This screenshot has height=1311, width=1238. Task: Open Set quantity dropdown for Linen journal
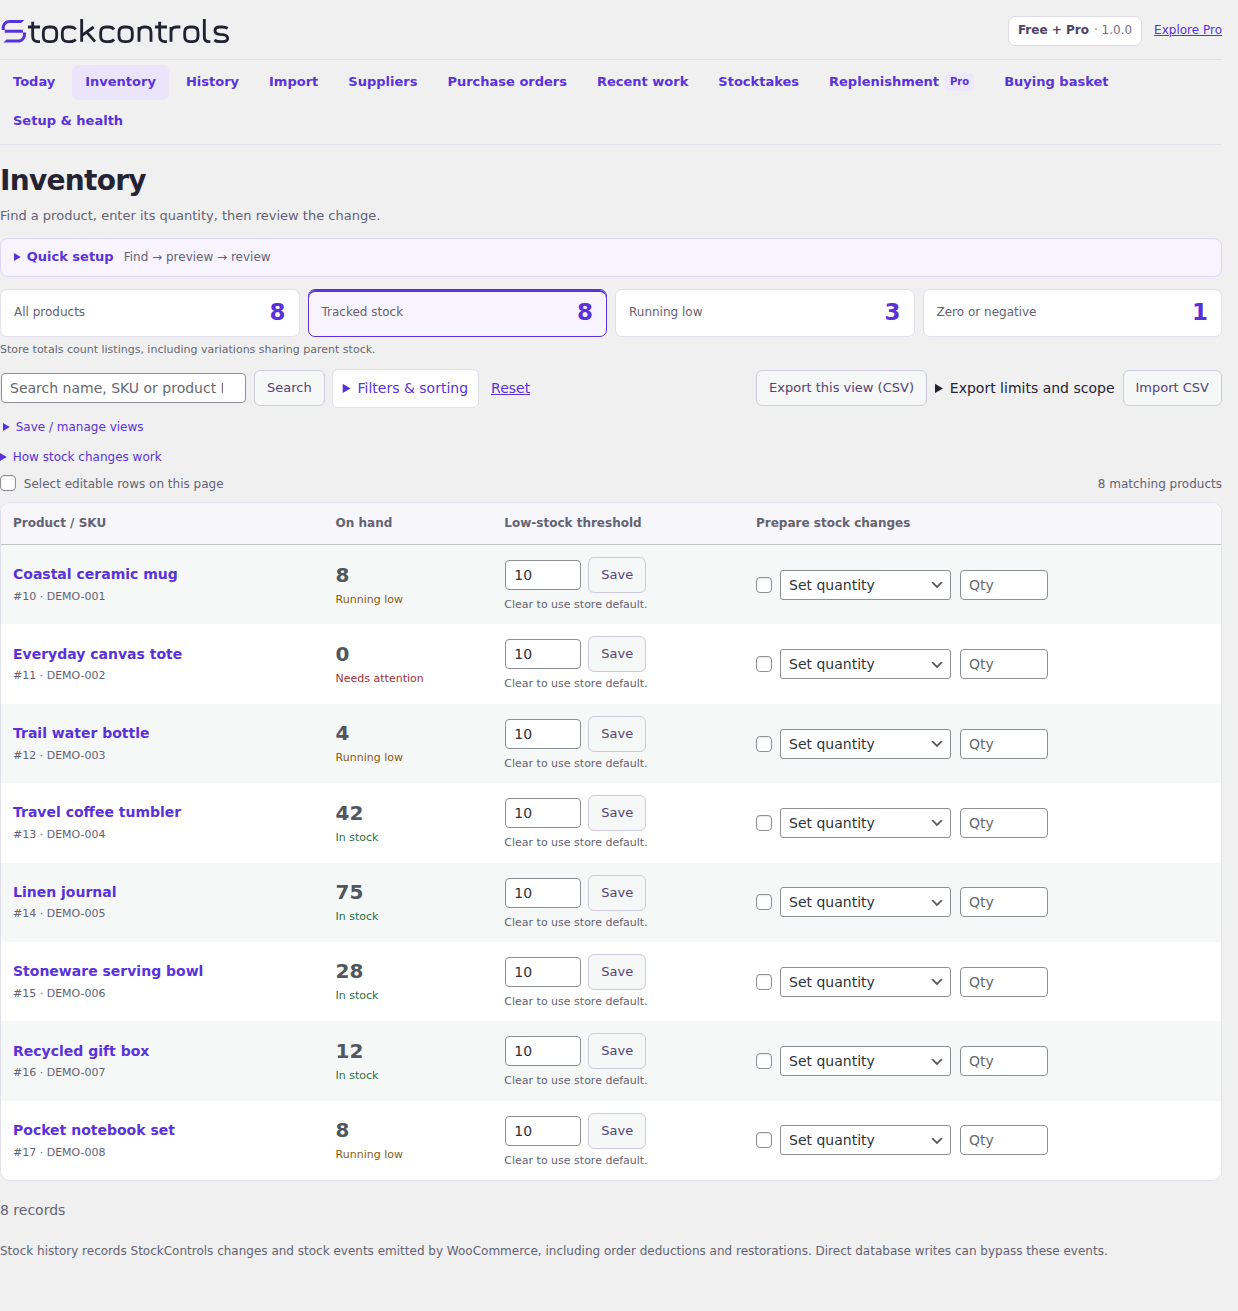(x=865, y=902)
